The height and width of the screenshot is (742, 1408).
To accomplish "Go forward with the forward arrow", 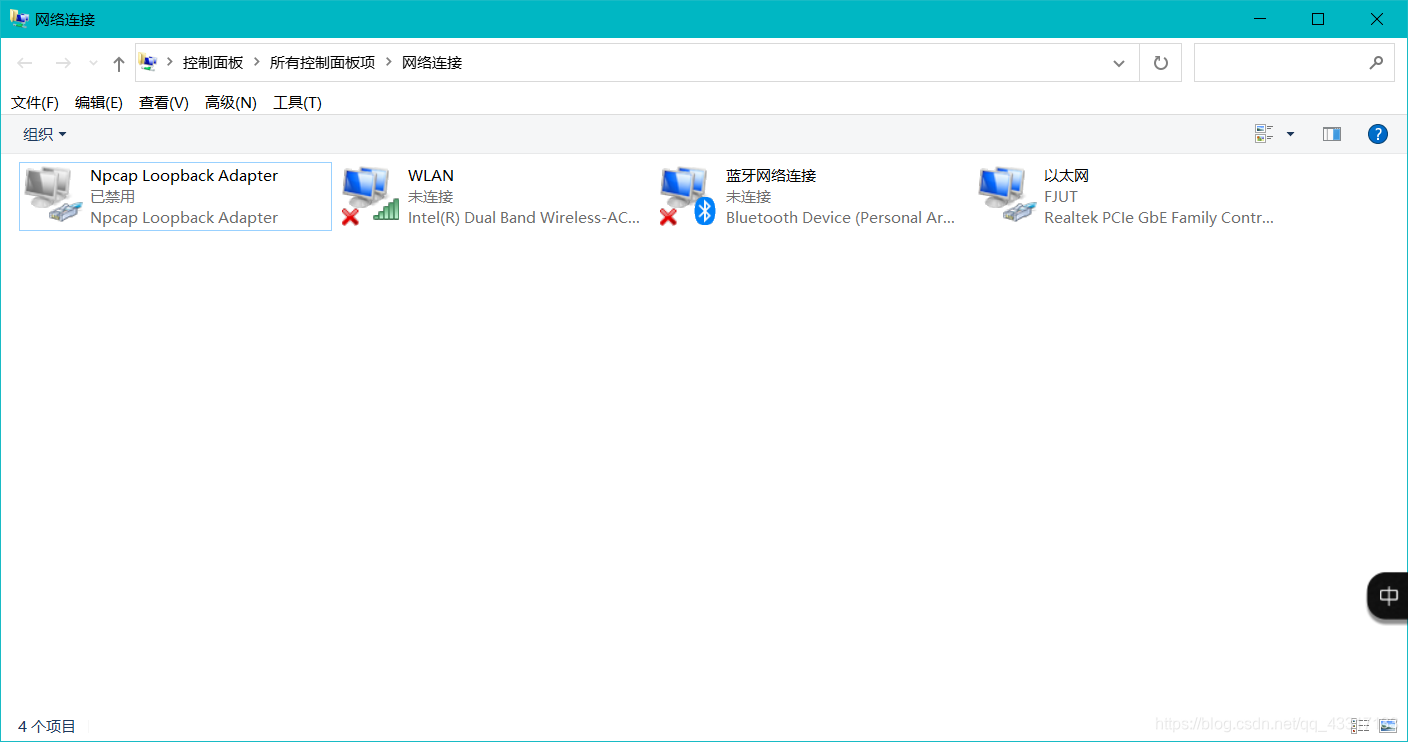I will pyautogui.click(x=62, y=63).
